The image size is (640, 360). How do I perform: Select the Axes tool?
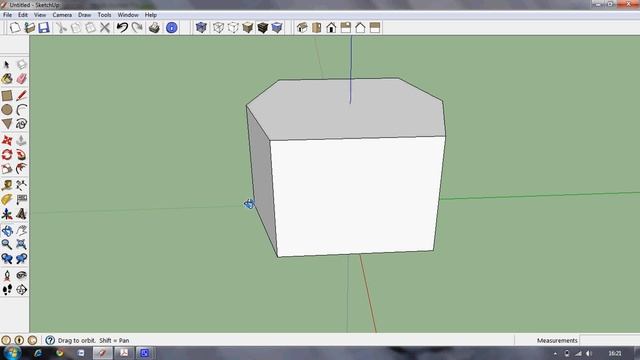(7, 213)
